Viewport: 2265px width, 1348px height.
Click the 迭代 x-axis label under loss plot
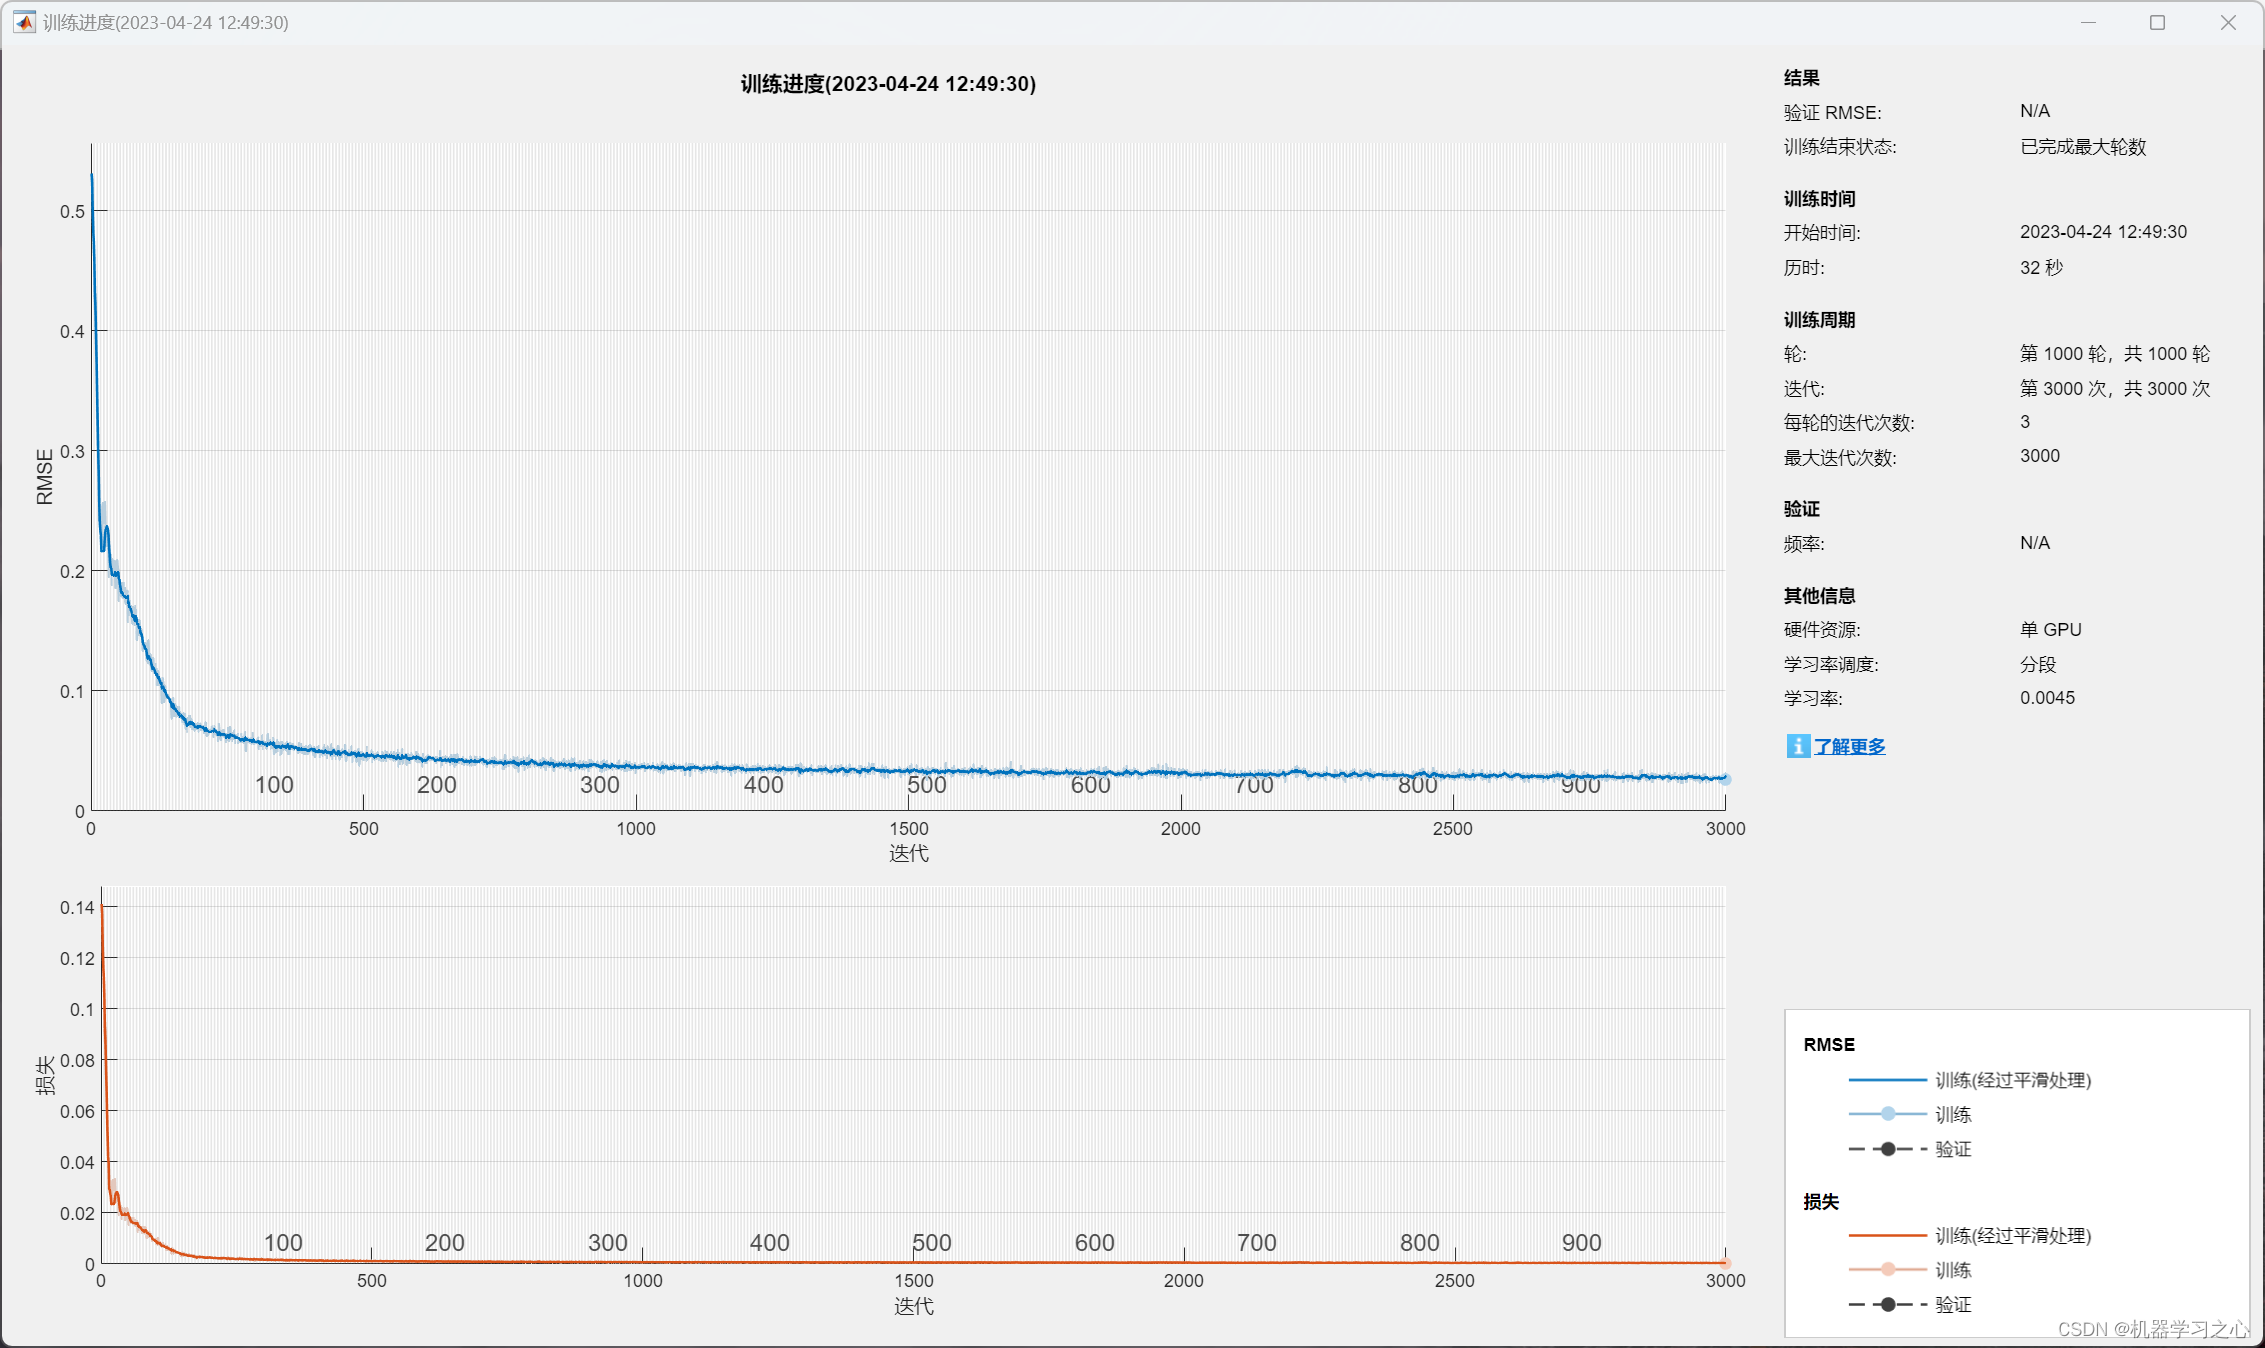click(913, 1306)
